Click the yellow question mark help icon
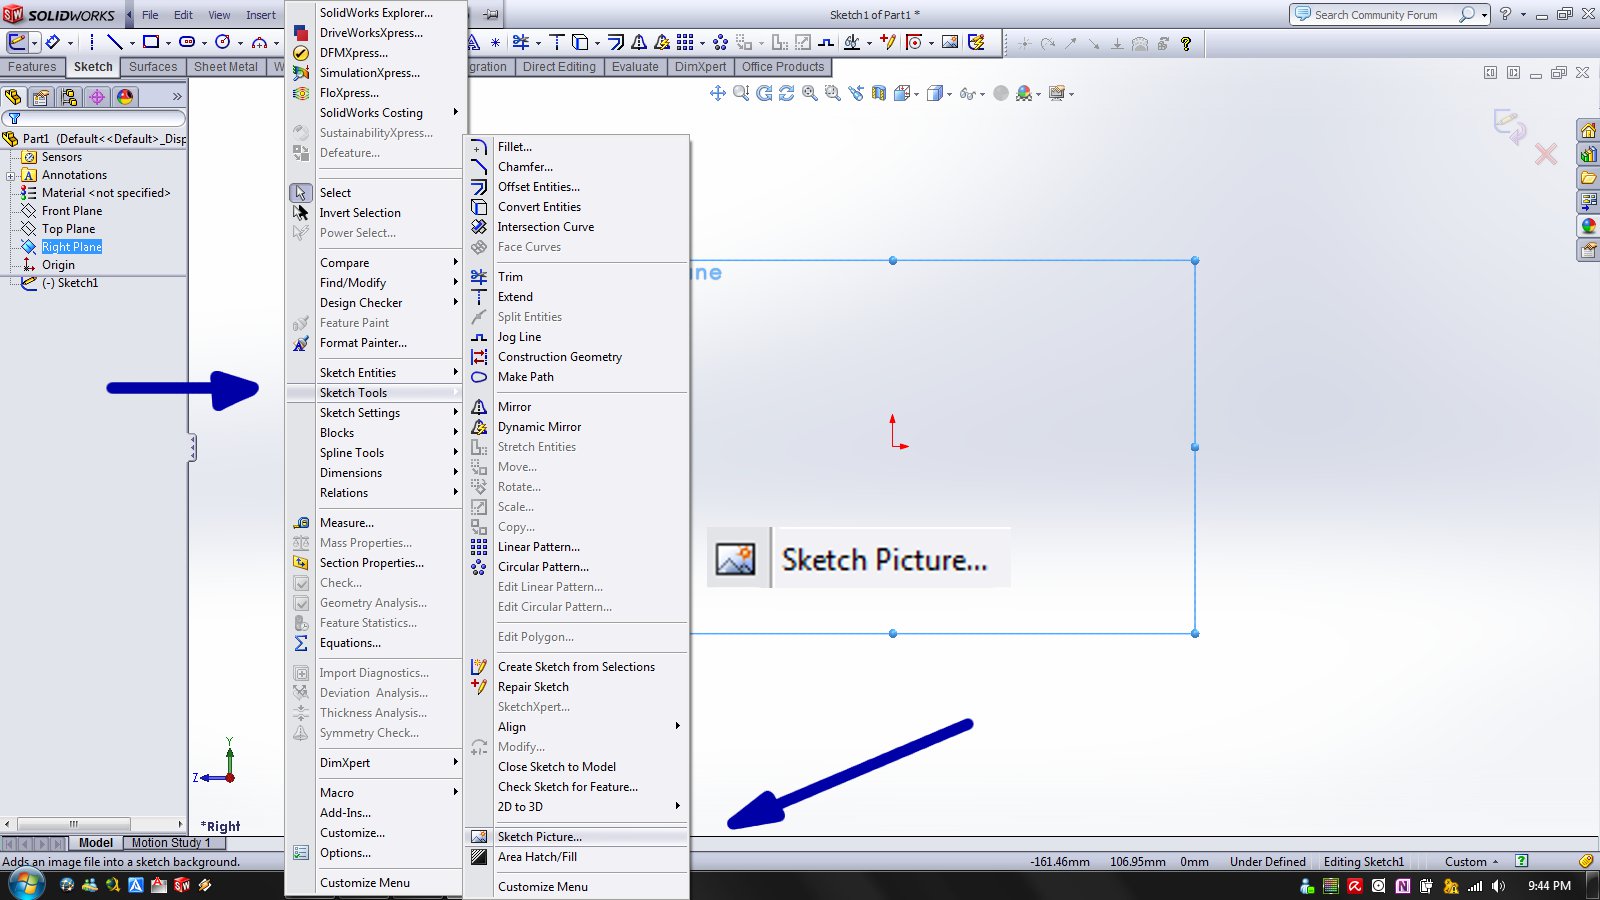The image size is (1600, 900). pos(1186,43)
